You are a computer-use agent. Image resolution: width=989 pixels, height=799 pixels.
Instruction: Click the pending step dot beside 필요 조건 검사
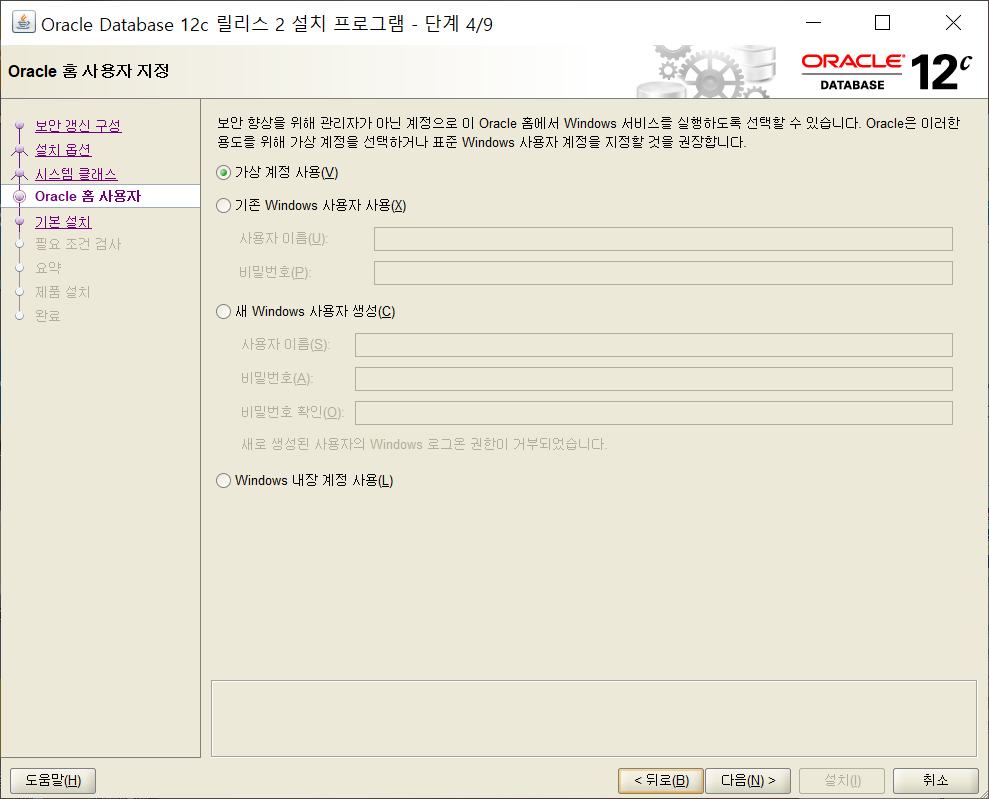pos(20,243)
